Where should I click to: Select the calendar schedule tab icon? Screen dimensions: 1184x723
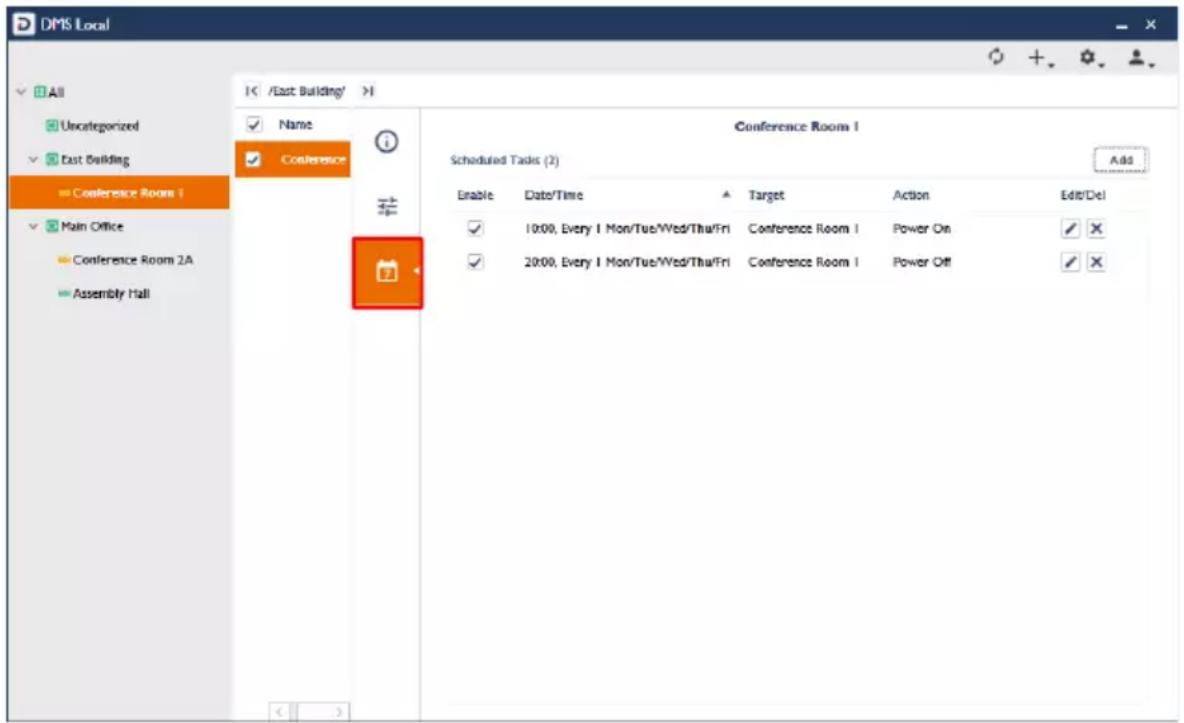pos(387,270)
